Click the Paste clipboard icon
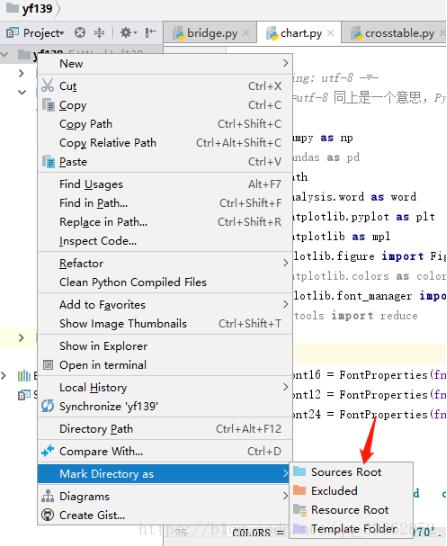 click(x=48, y=162)
